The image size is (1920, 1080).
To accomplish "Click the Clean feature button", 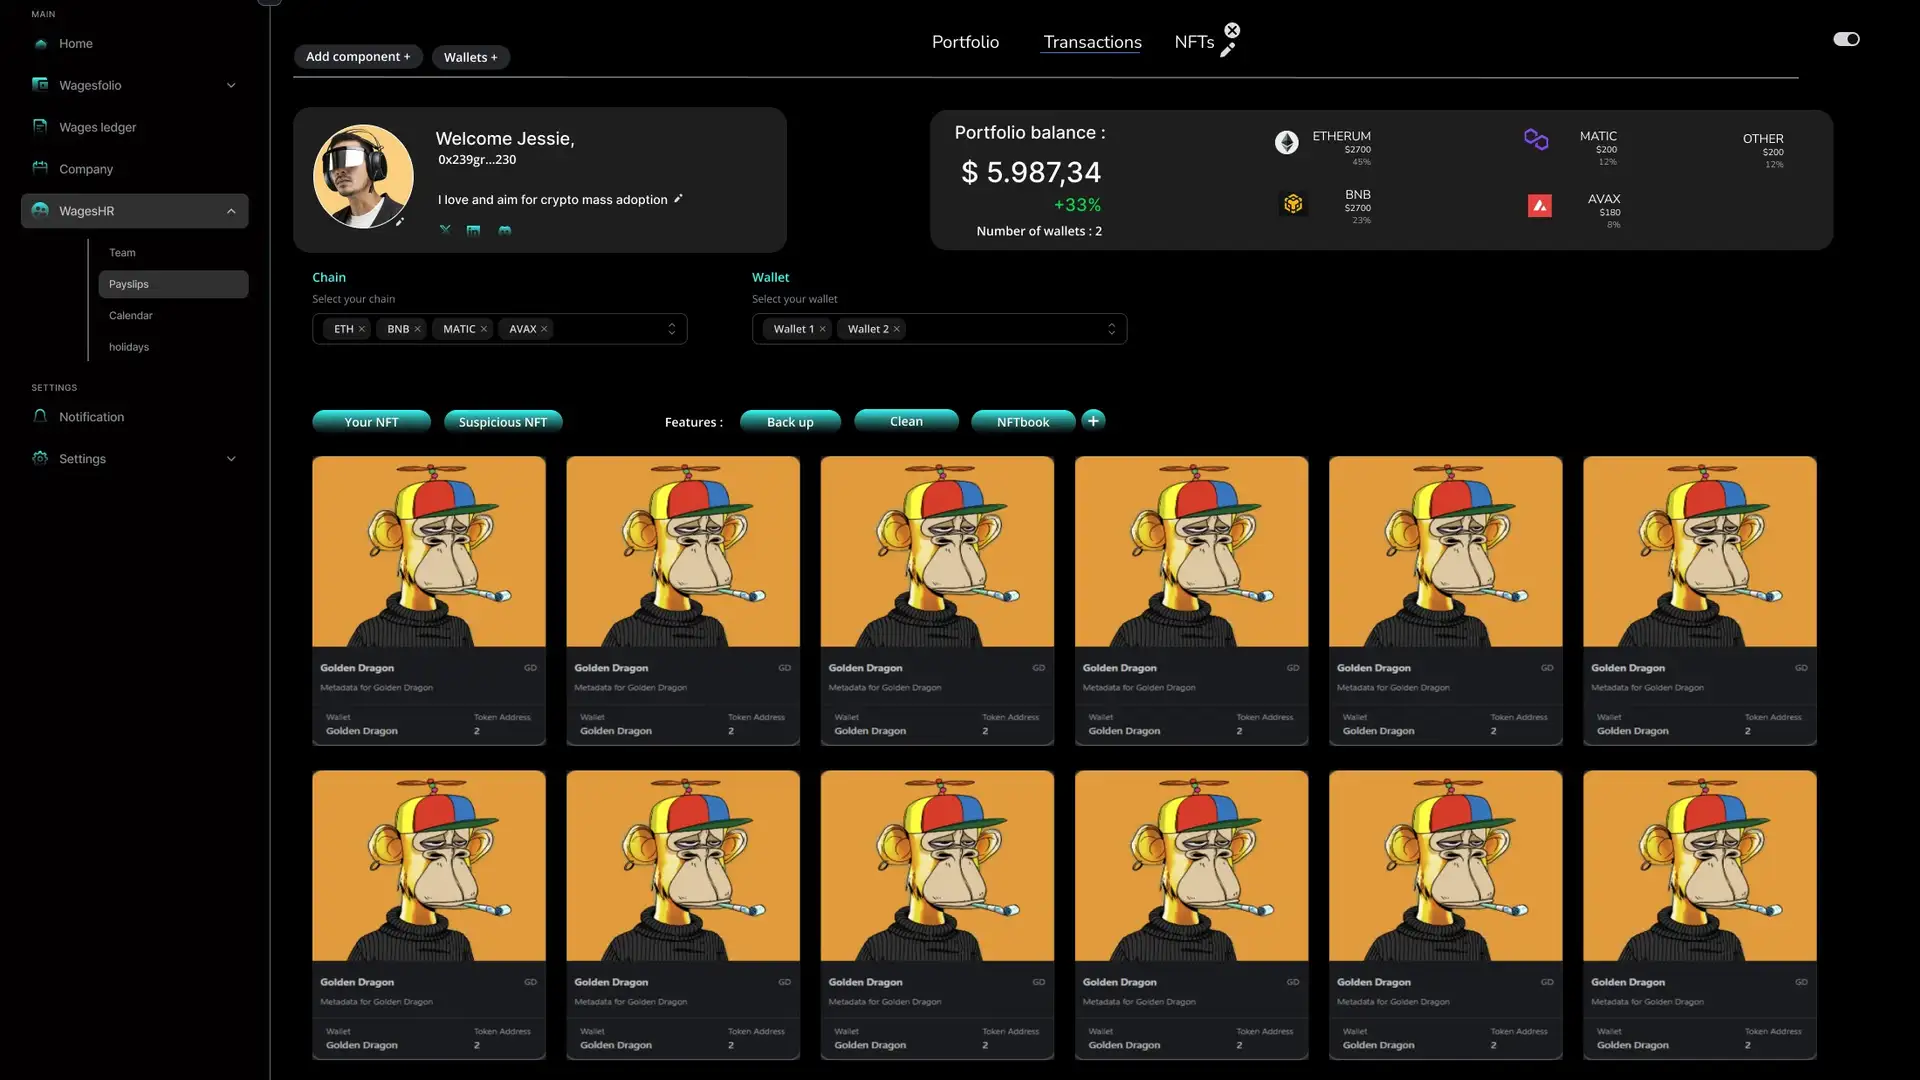I will pyautogui.click(x=906, y=421).
